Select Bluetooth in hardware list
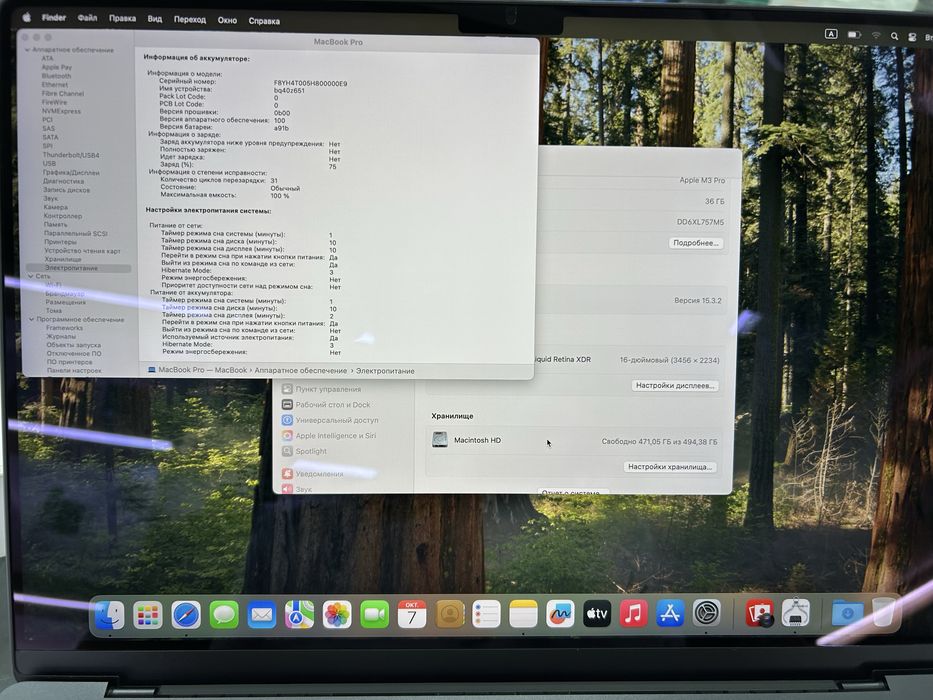The image size is (933, 700). [57, 76]
